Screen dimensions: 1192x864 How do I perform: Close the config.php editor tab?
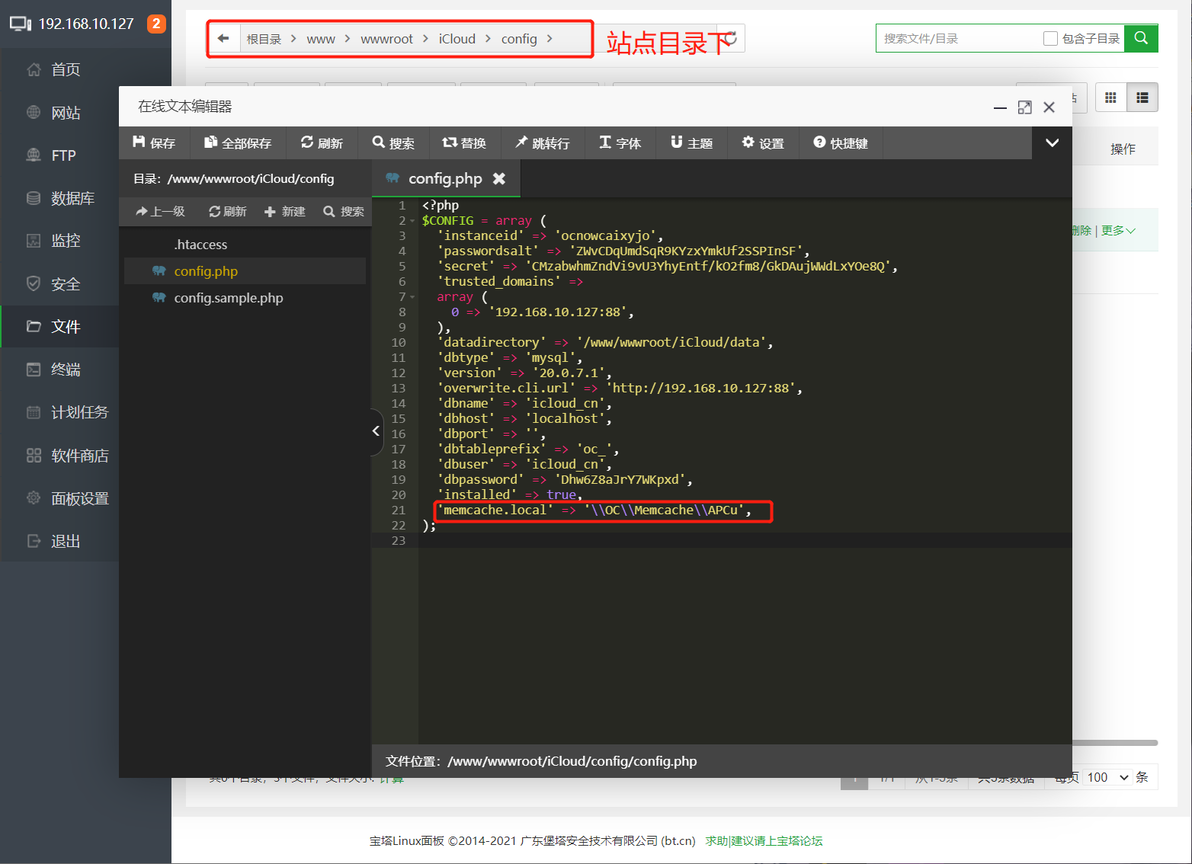click(x=499, y=179)
